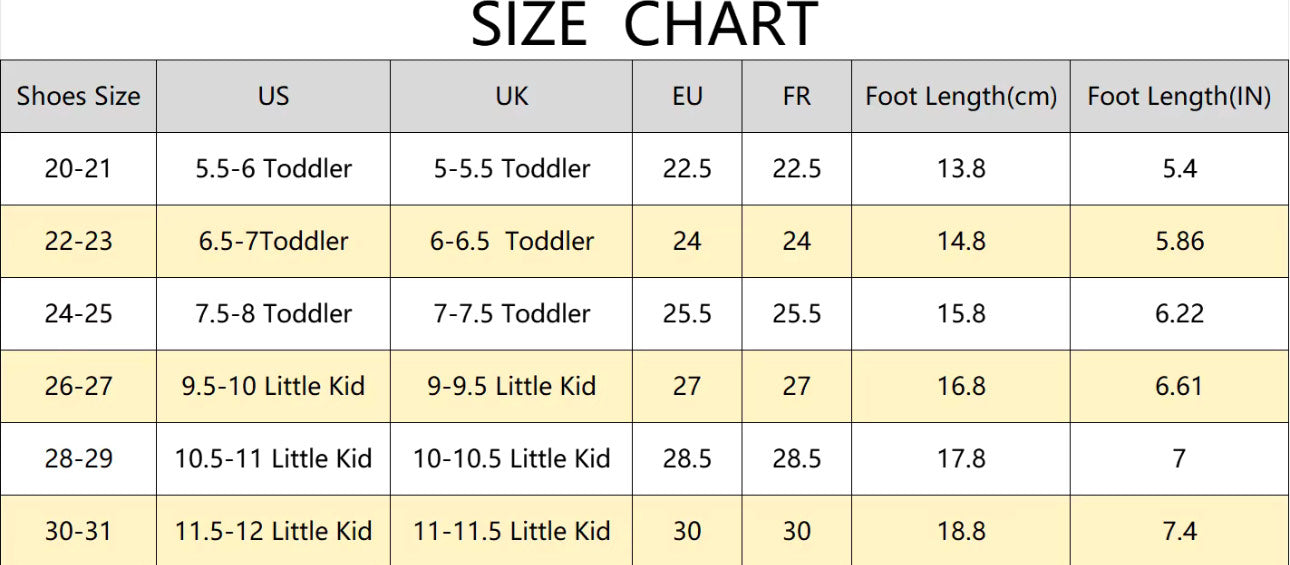
Task: Click the Foot Length(cm) header
Action: (961, 96)
